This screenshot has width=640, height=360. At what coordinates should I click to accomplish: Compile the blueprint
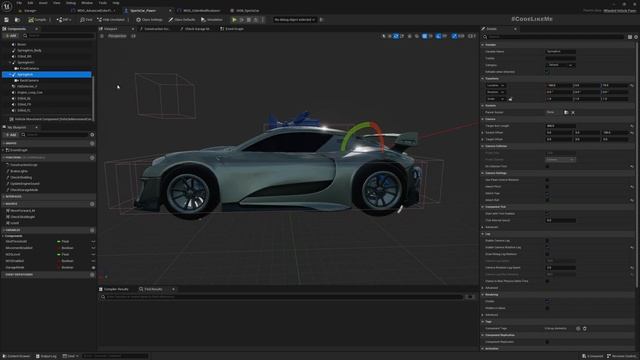[x=37, y=20]
